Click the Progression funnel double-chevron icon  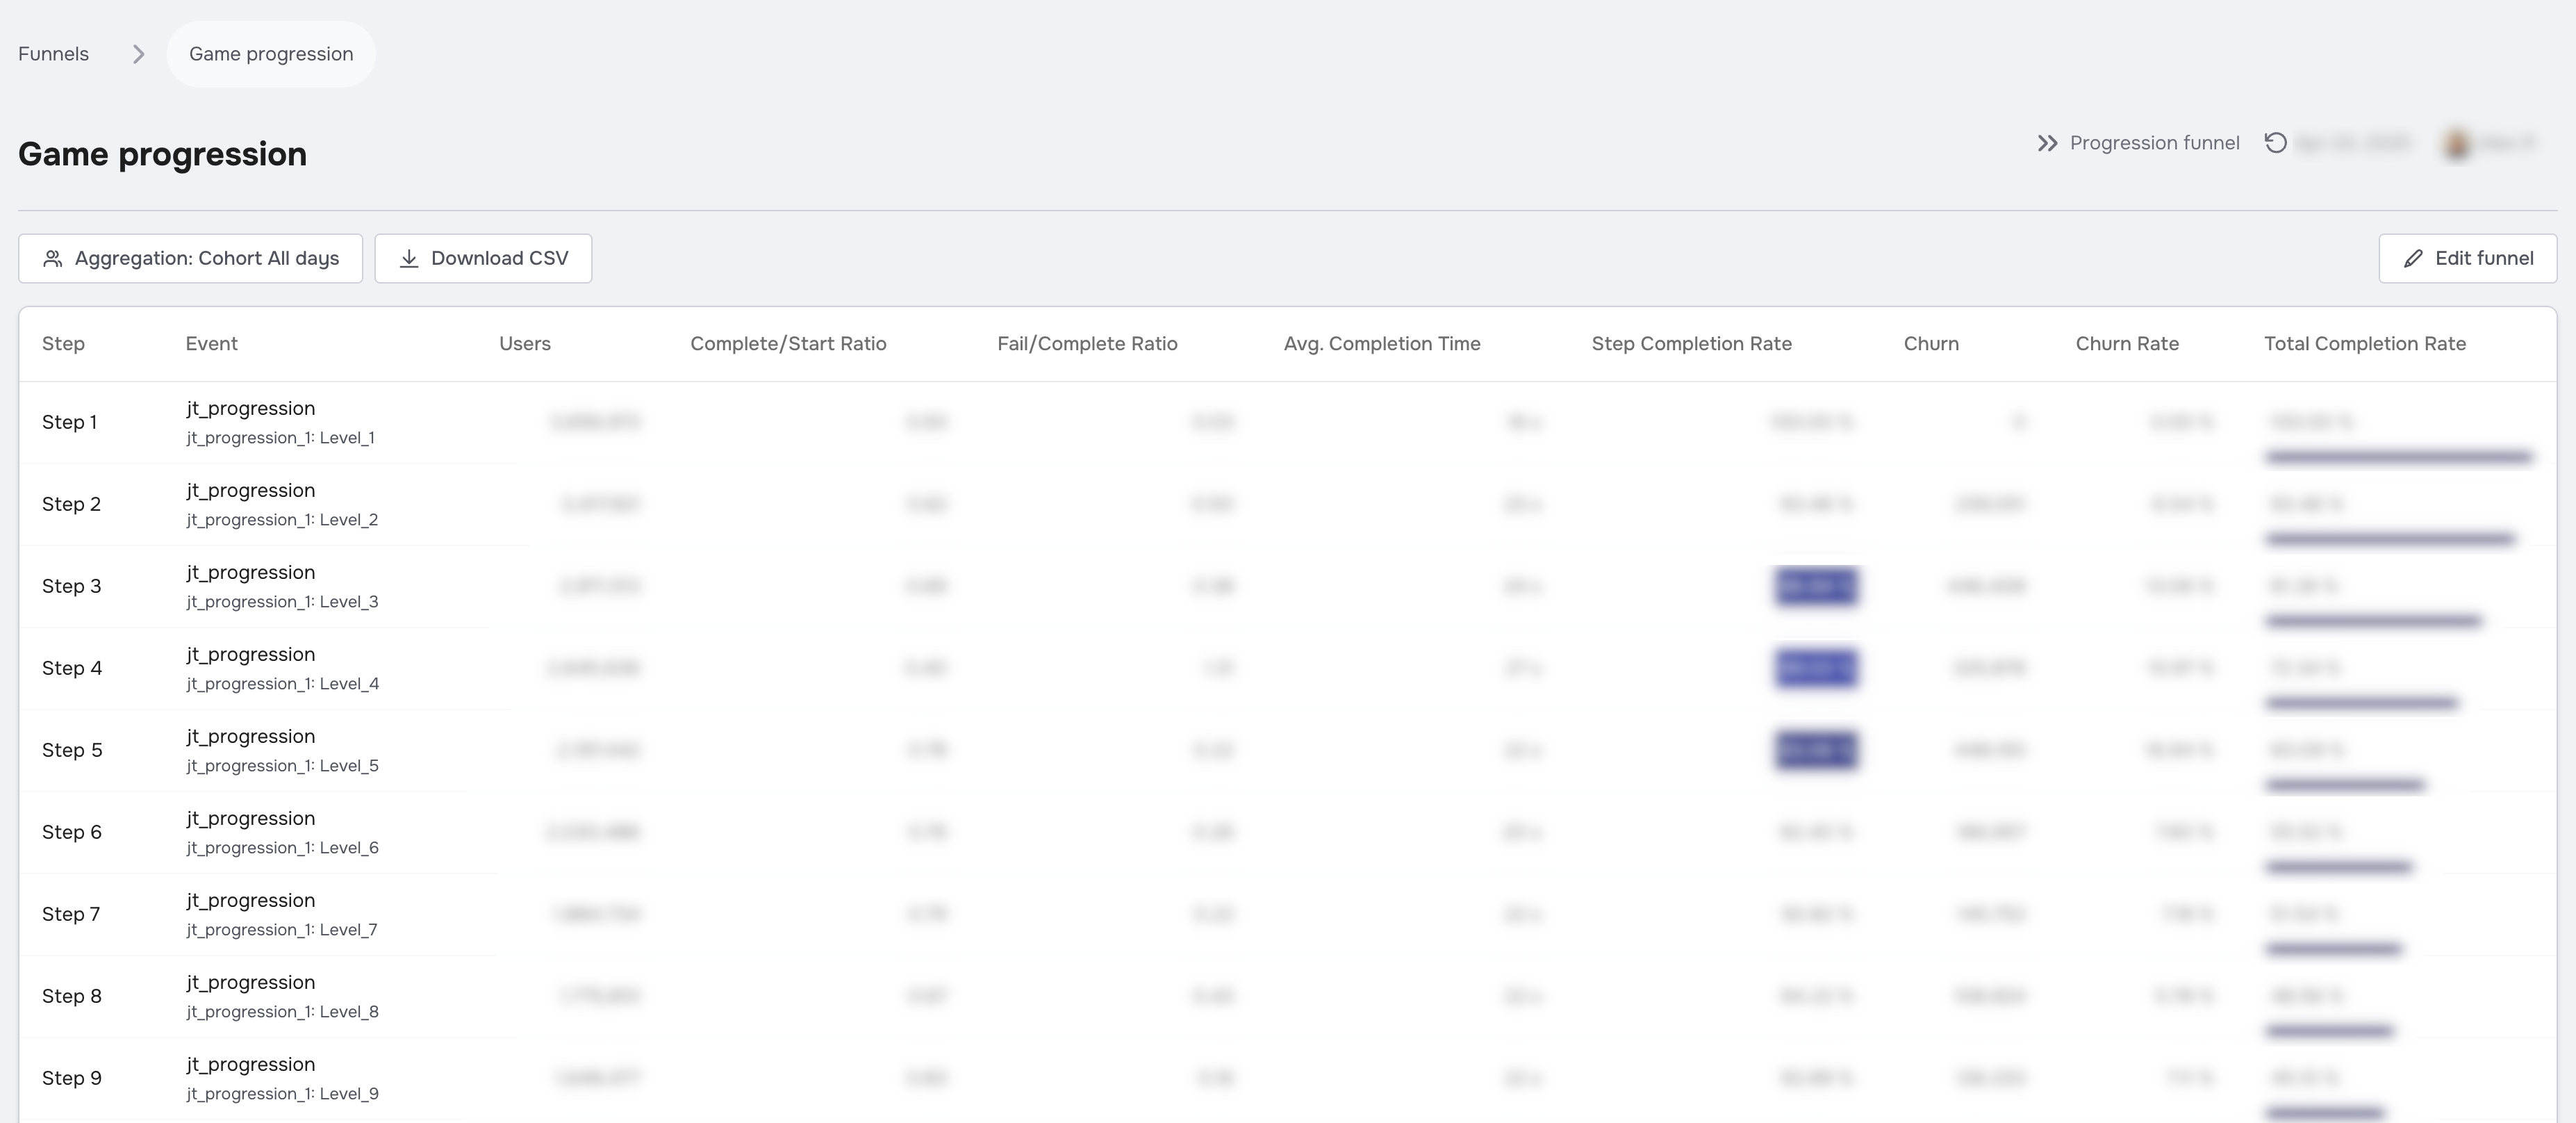tap(2047, 143)
